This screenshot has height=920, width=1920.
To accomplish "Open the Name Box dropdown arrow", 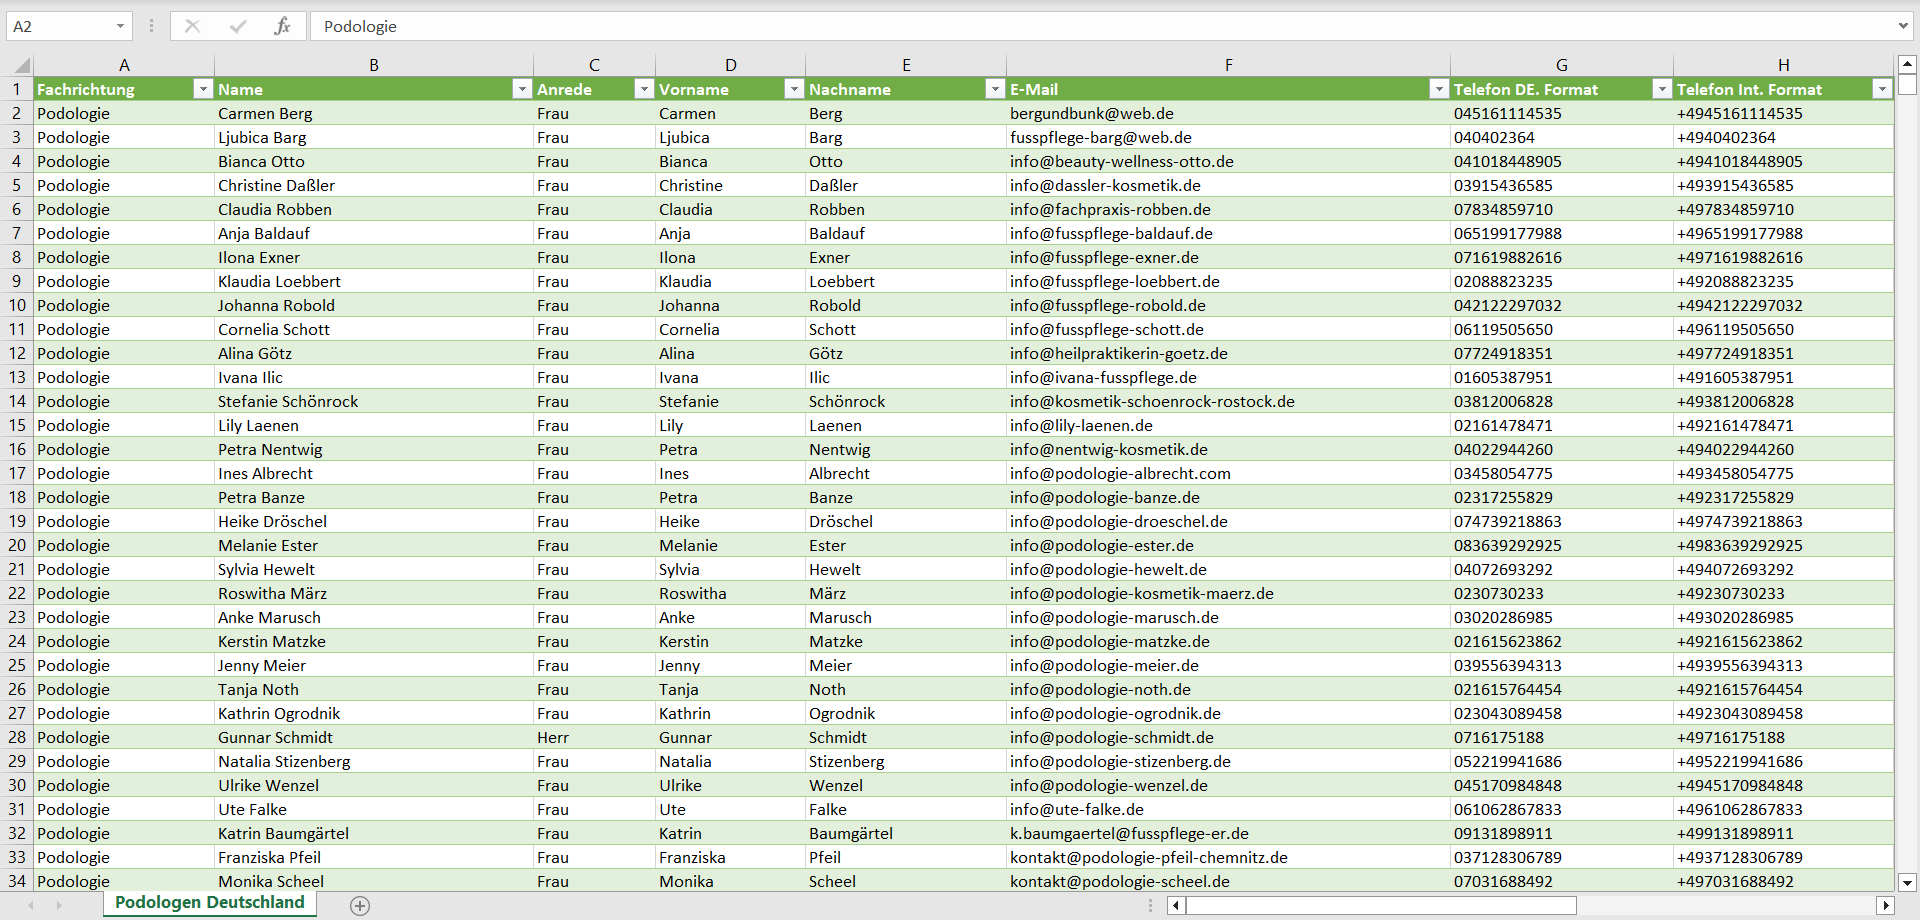I will [120, 26].
